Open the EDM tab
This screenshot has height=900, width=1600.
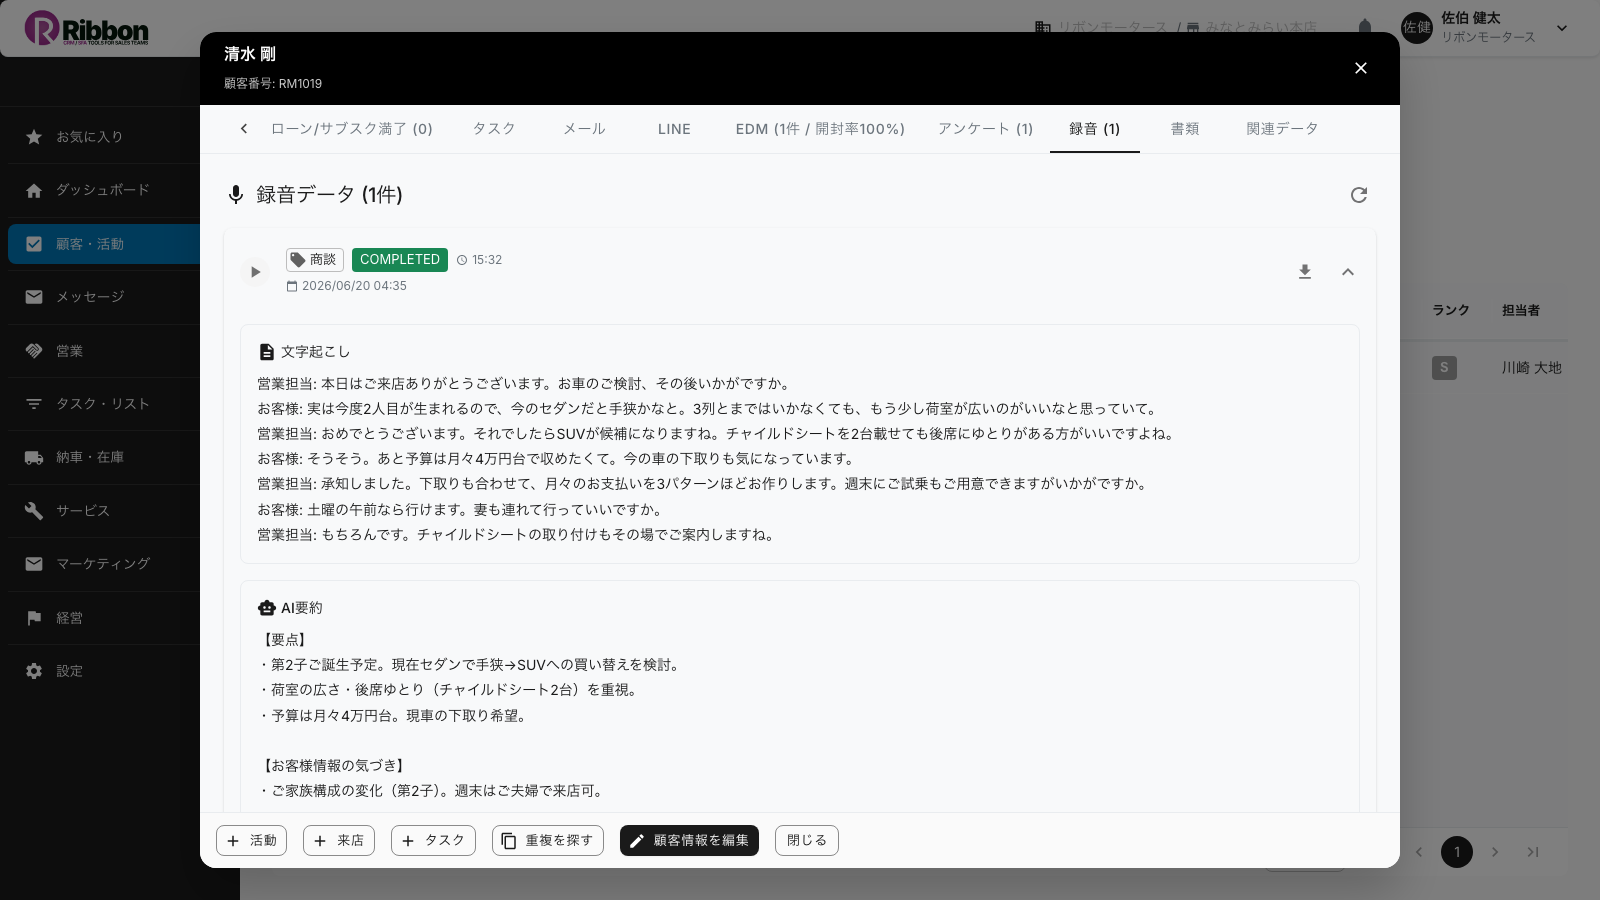click(820, 129)
